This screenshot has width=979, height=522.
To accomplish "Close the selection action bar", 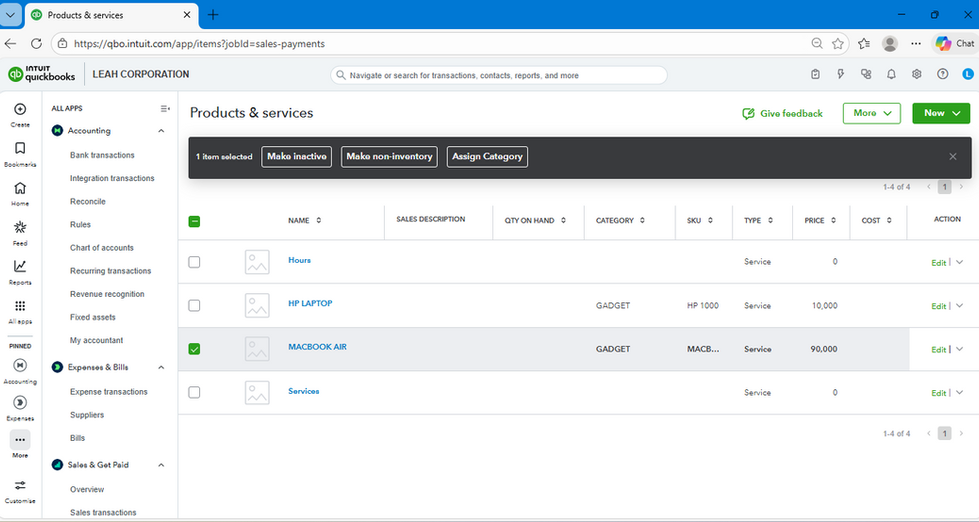I will 953,157.
